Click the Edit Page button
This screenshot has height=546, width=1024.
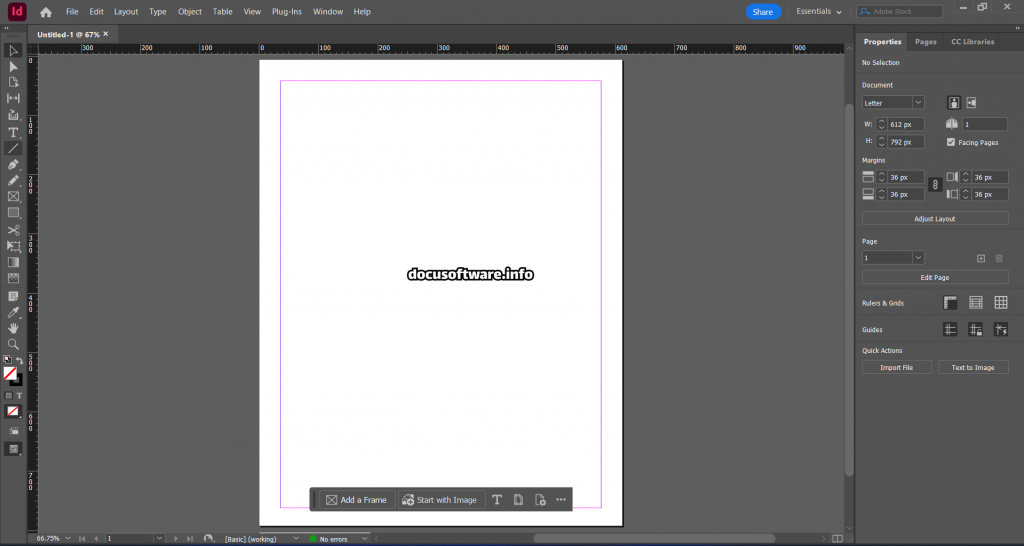[x=935, y=278]
